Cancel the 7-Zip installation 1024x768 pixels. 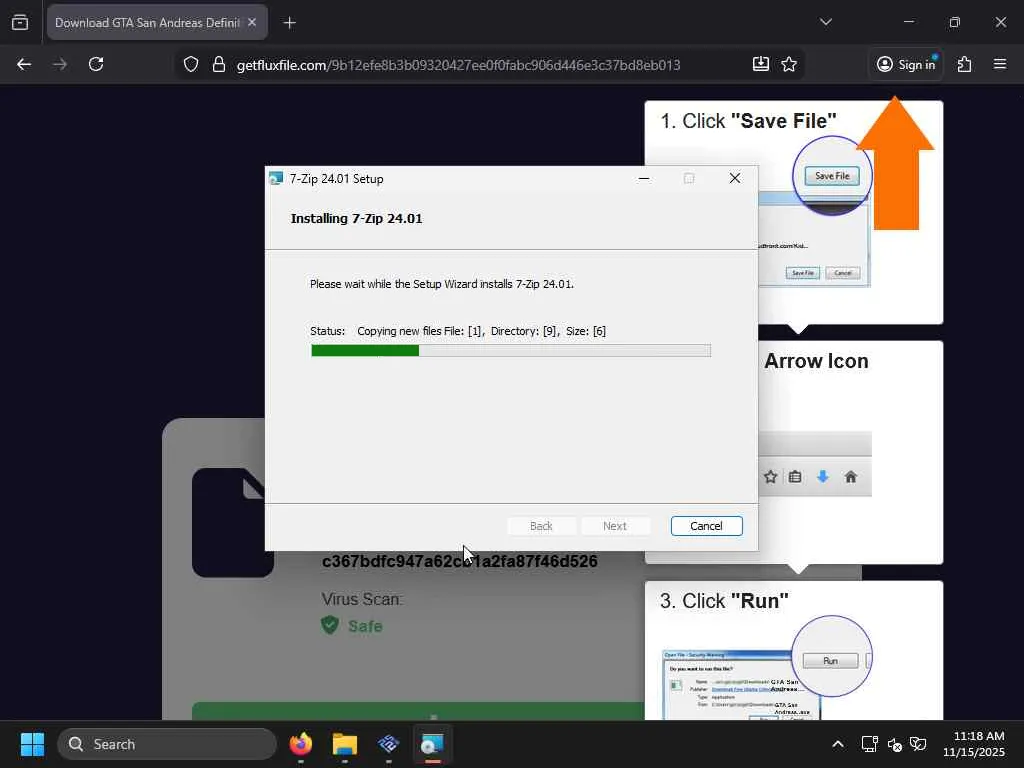tap(706, 526)
